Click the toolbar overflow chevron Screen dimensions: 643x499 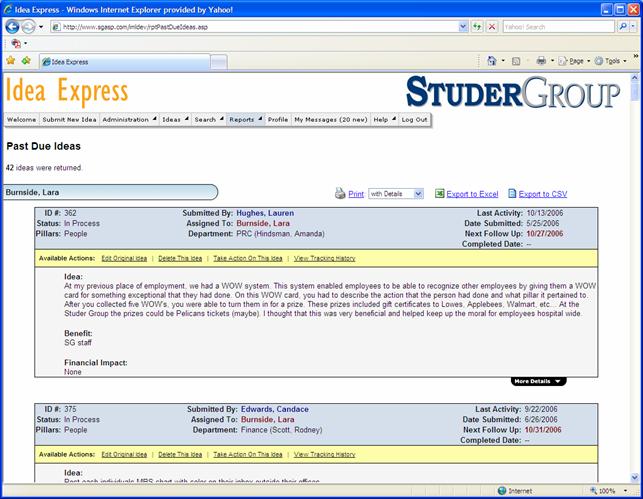(x=636, y=57)
